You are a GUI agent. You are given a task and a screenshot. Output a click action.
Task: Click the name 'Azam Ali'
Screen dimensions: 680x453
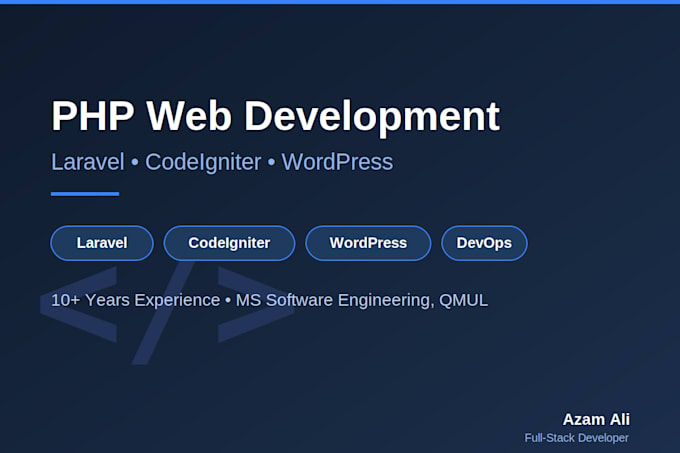(596, 419)
